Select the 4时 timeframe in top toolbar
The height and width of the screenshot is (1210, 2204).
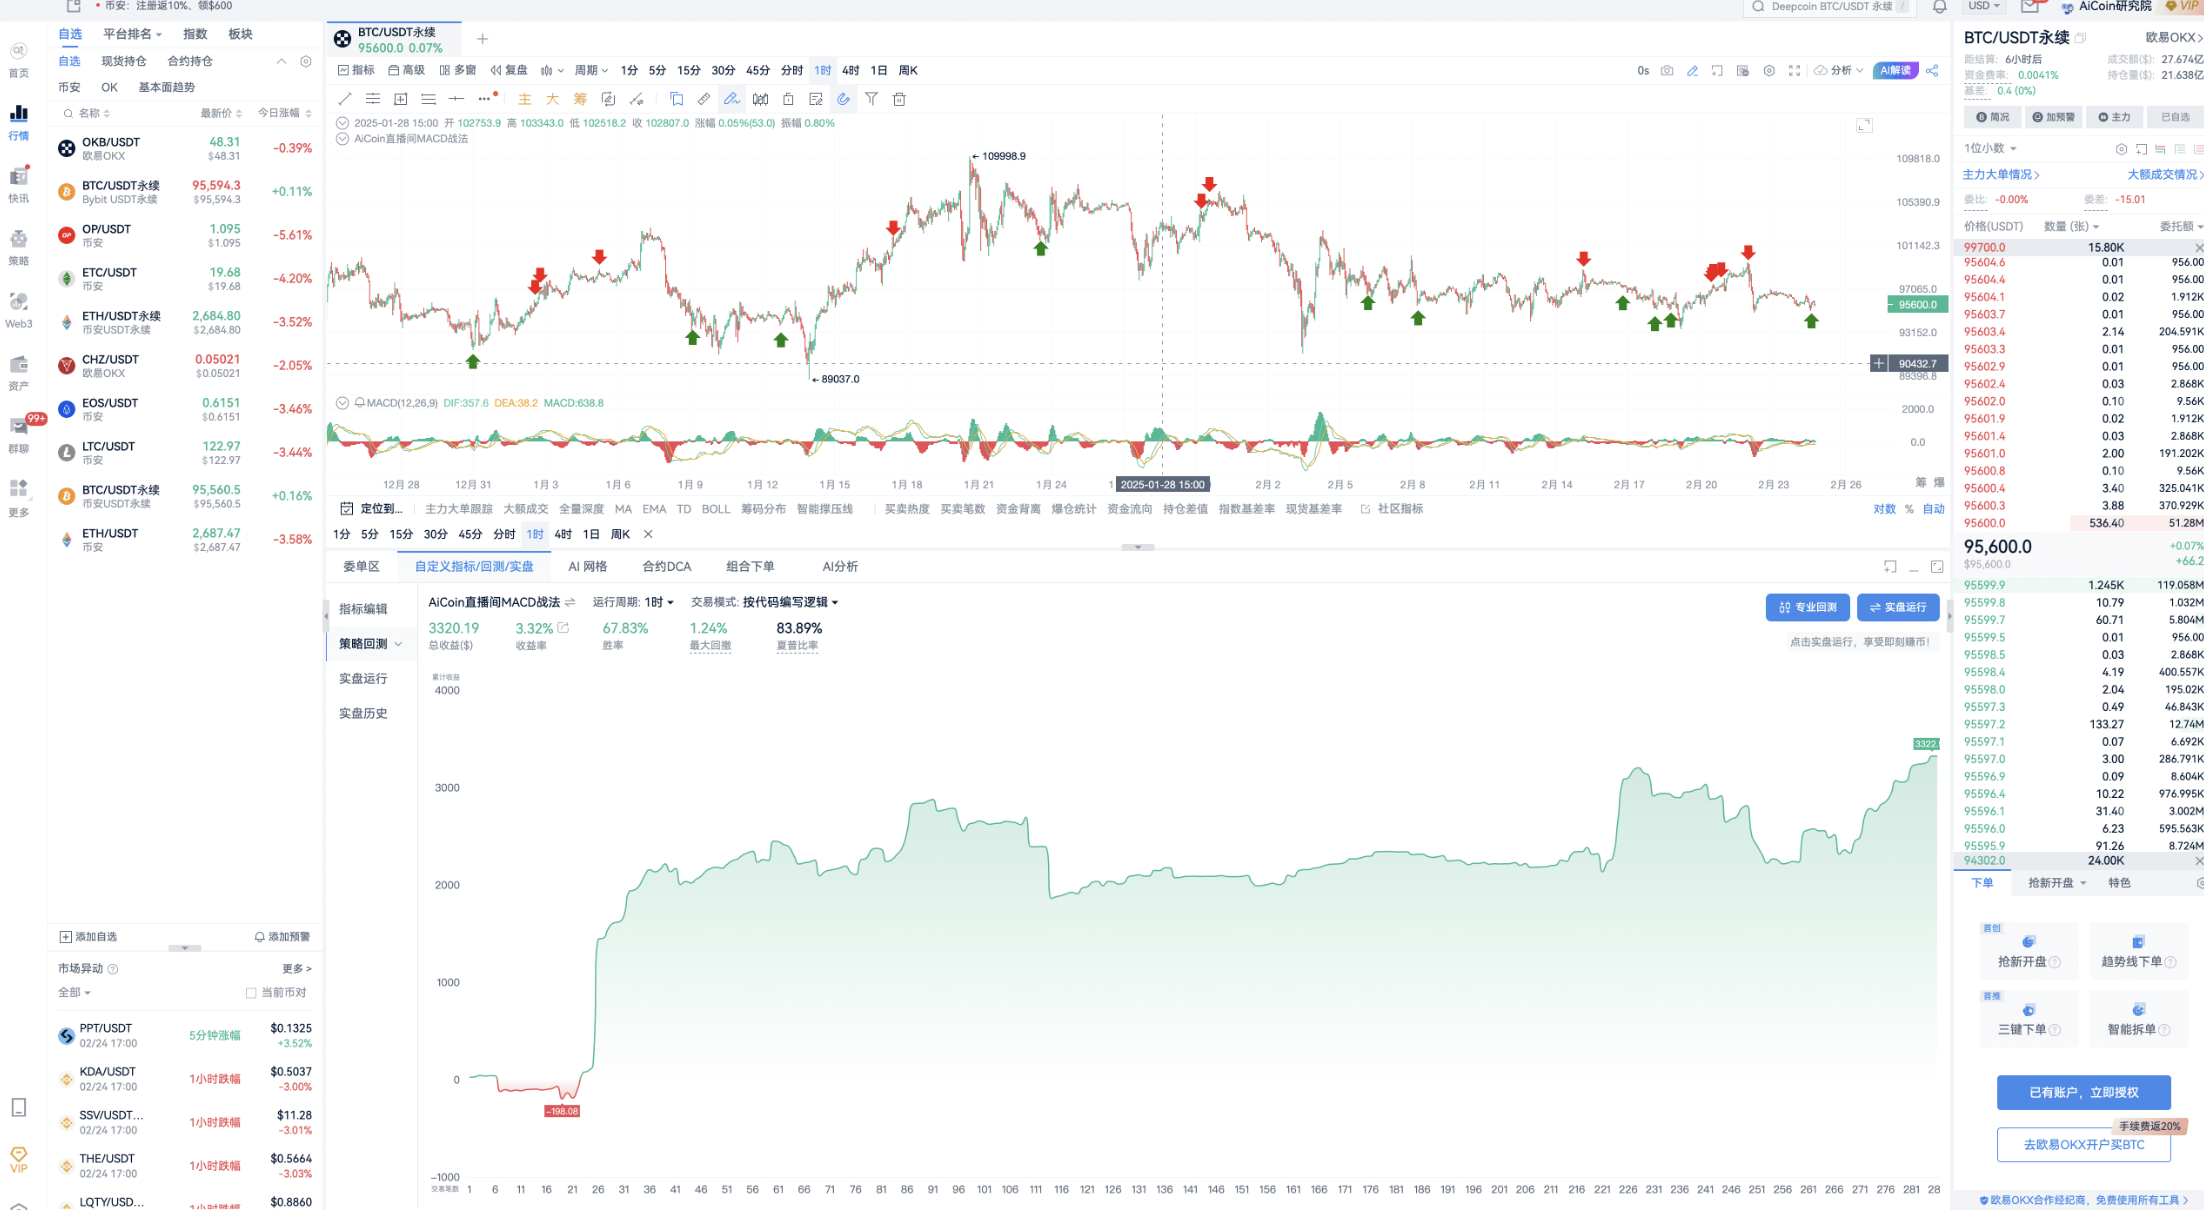click(850, 70)
